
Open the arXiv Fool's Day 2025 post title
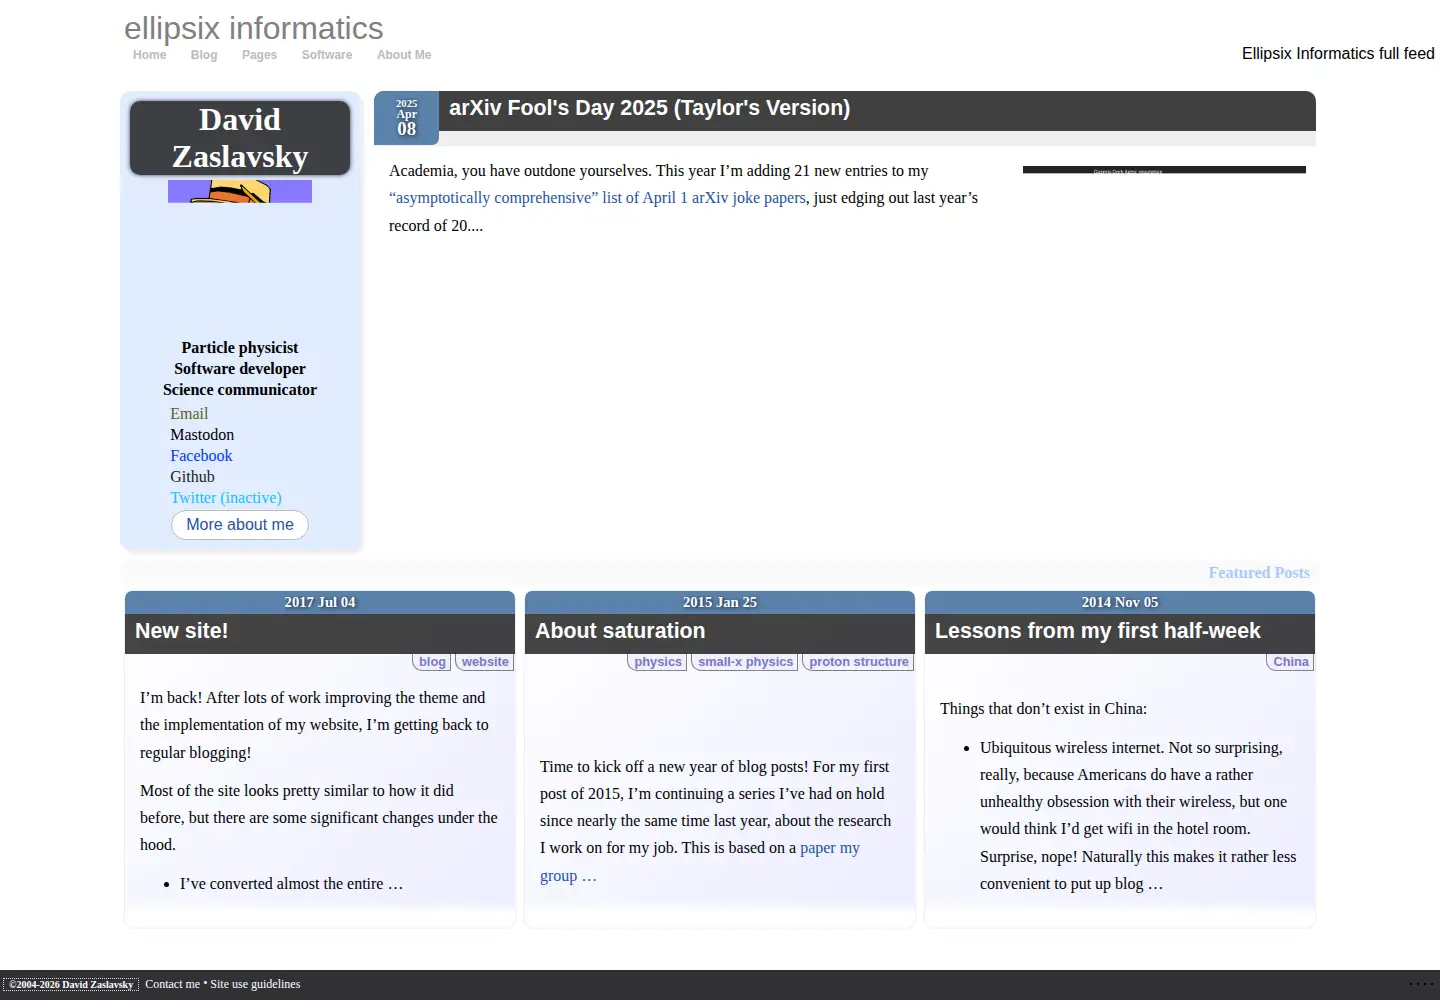(650, 108)
